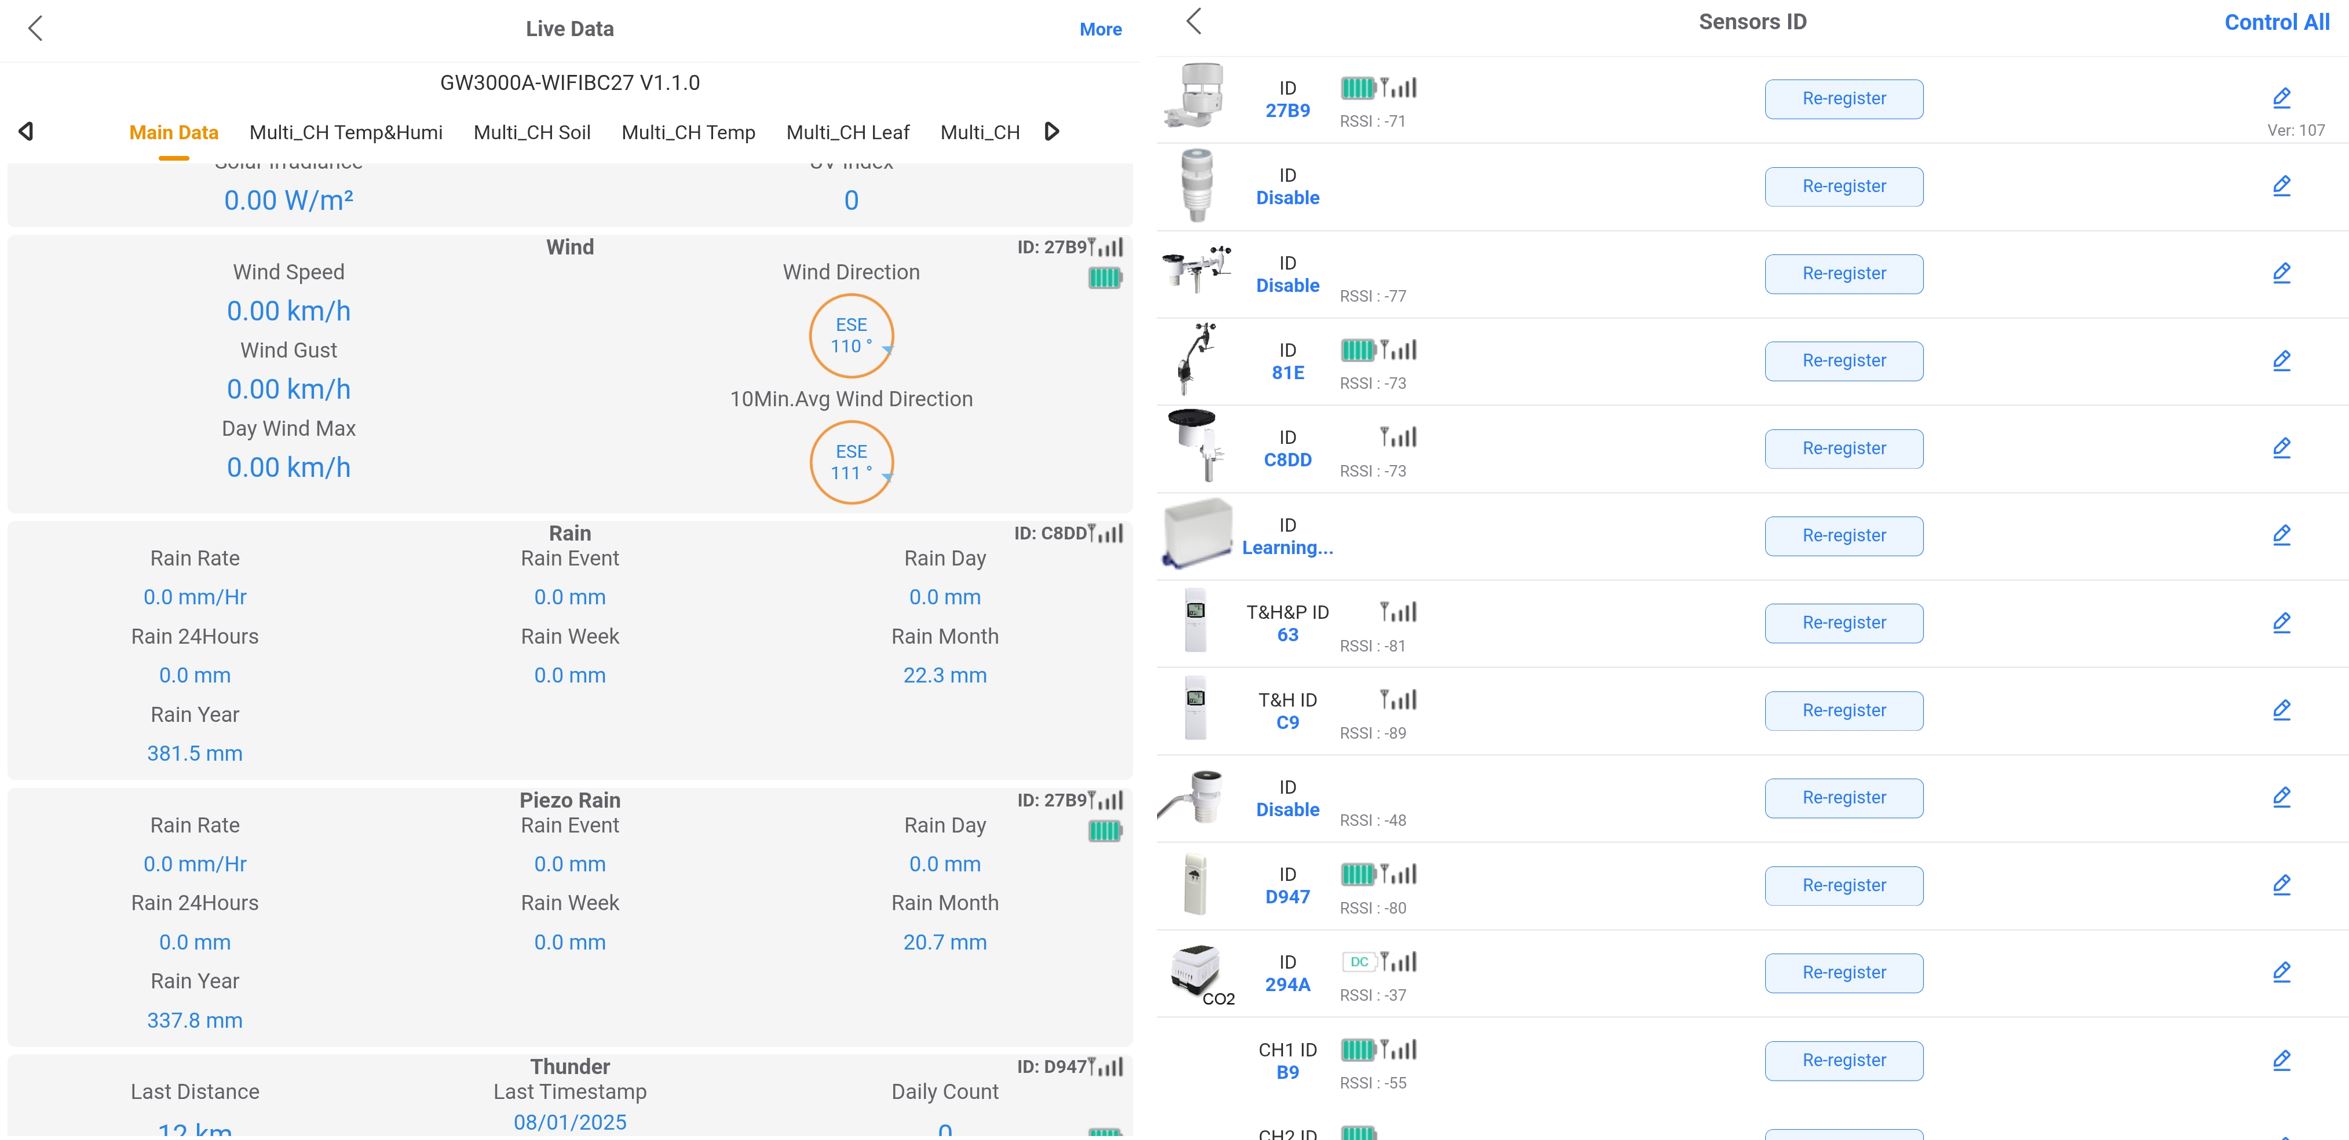Tap Control All link
This screenshot has width=2349, height=1140.
[x=2276, y=22]
